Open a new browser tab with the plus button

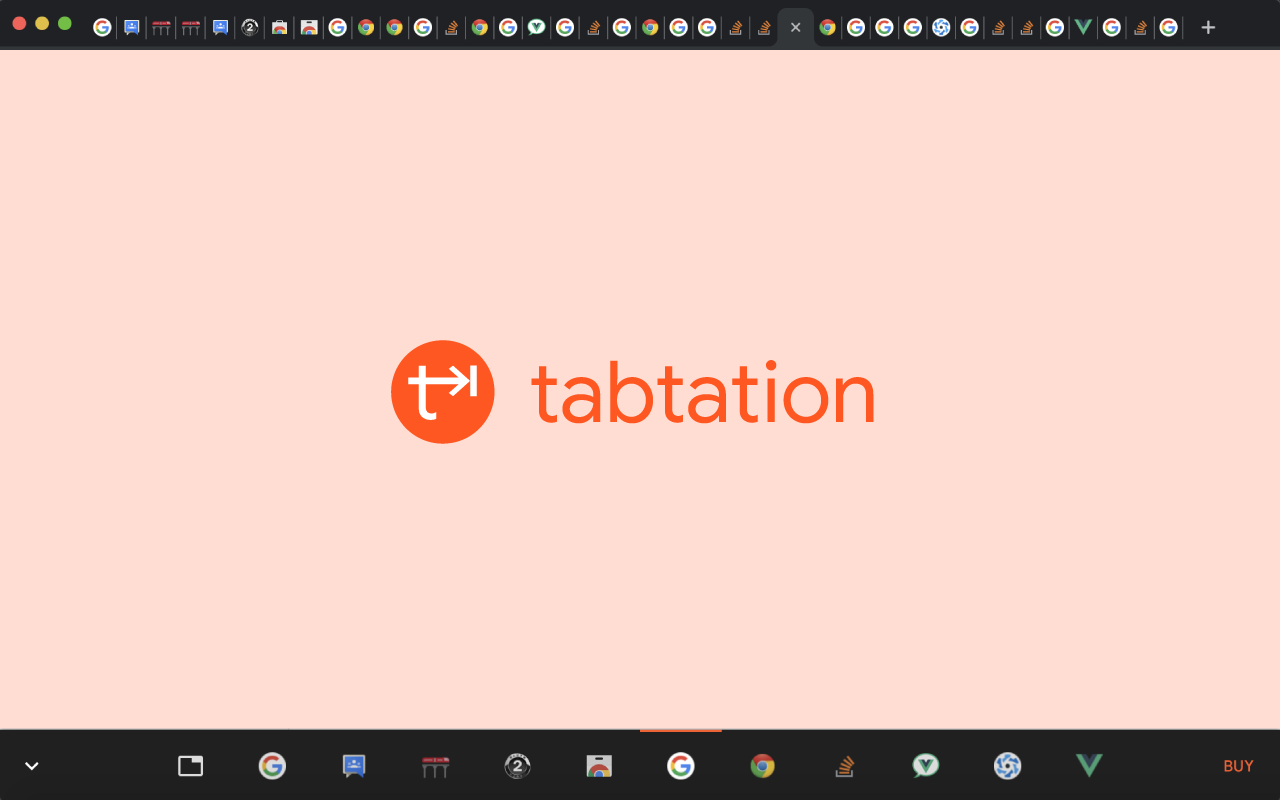(1208, 27)
